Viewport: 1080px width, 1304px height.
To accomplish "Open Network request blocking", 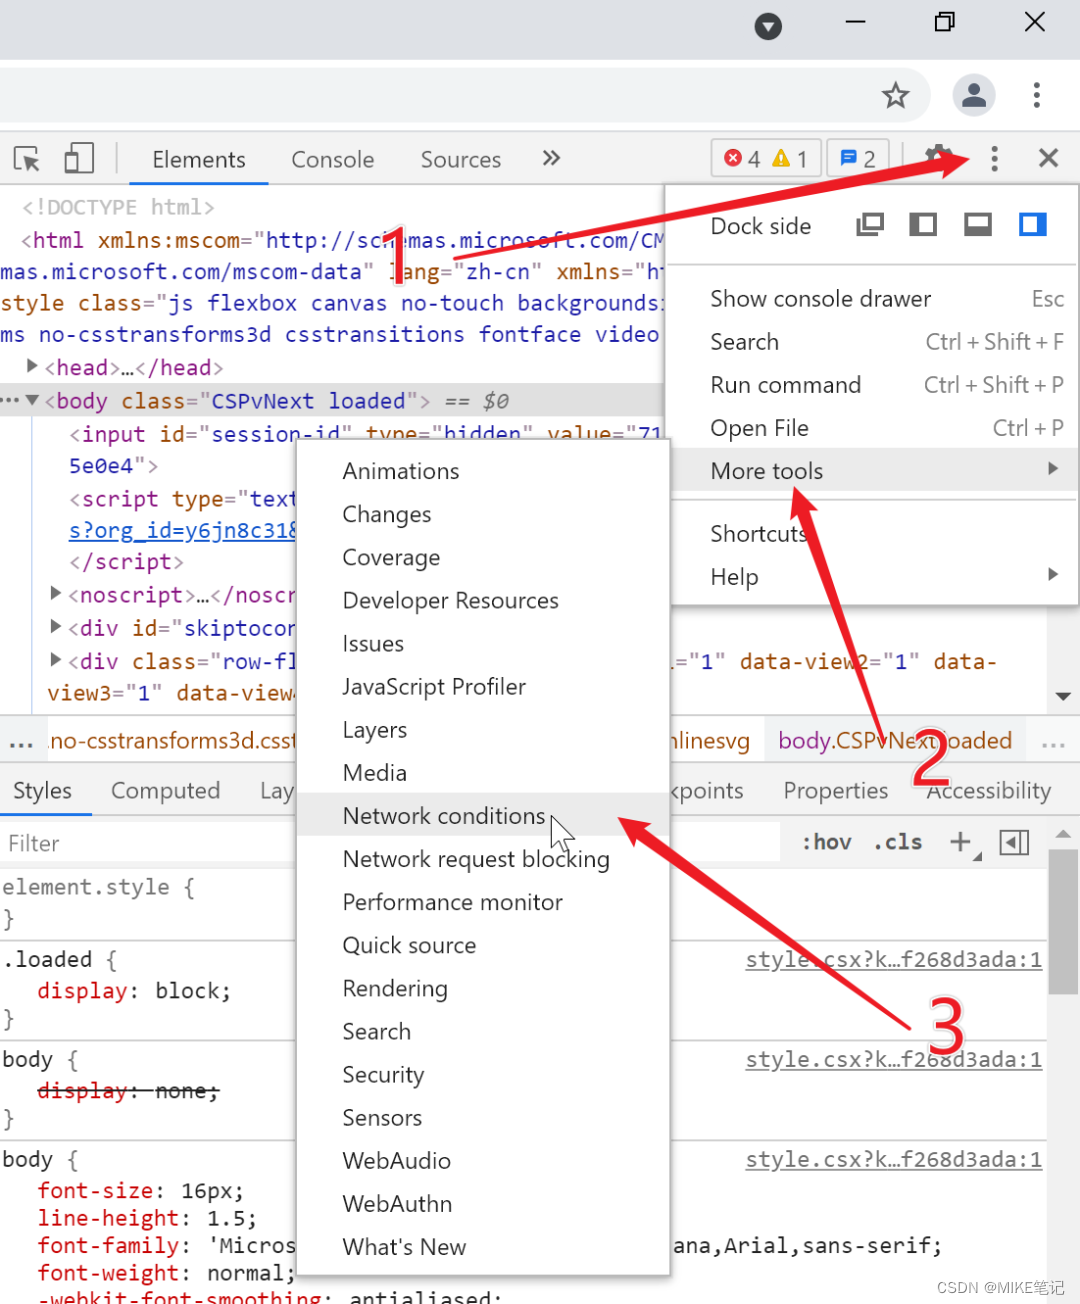I will click(483, 858).
